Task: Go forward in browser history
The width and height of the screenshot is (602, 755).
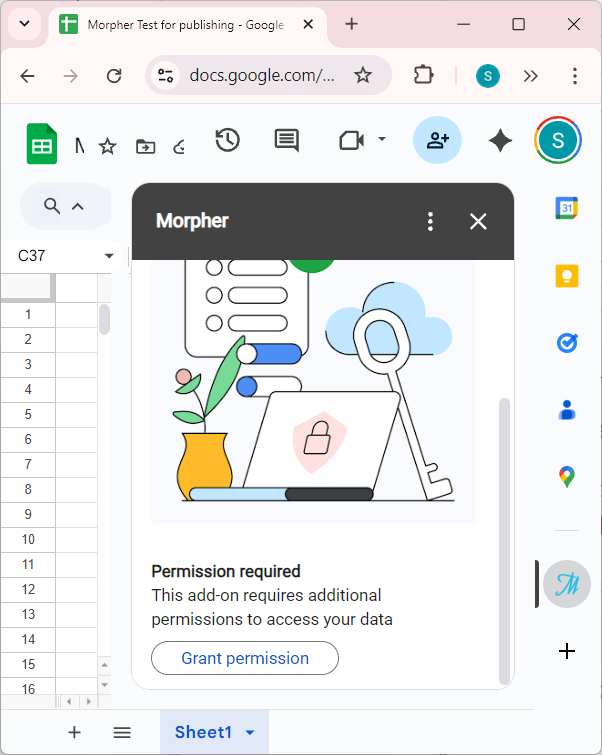Action: point(71,76)
